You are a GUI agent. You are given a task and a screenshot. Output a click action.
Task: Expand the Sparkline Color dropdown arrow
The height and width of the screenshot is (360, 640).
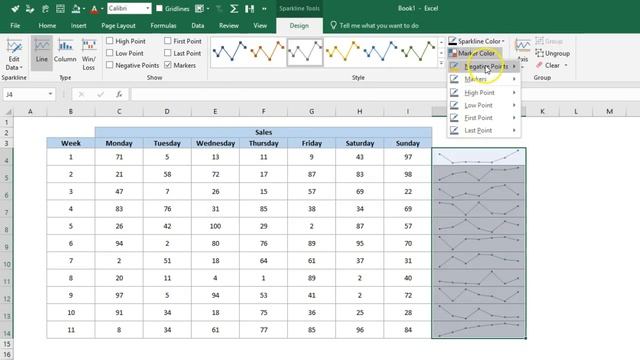tap(503, 41)
